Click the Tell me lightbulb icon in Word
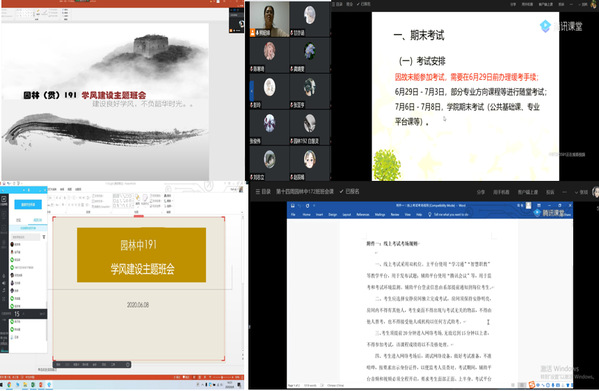 (430, 215)
